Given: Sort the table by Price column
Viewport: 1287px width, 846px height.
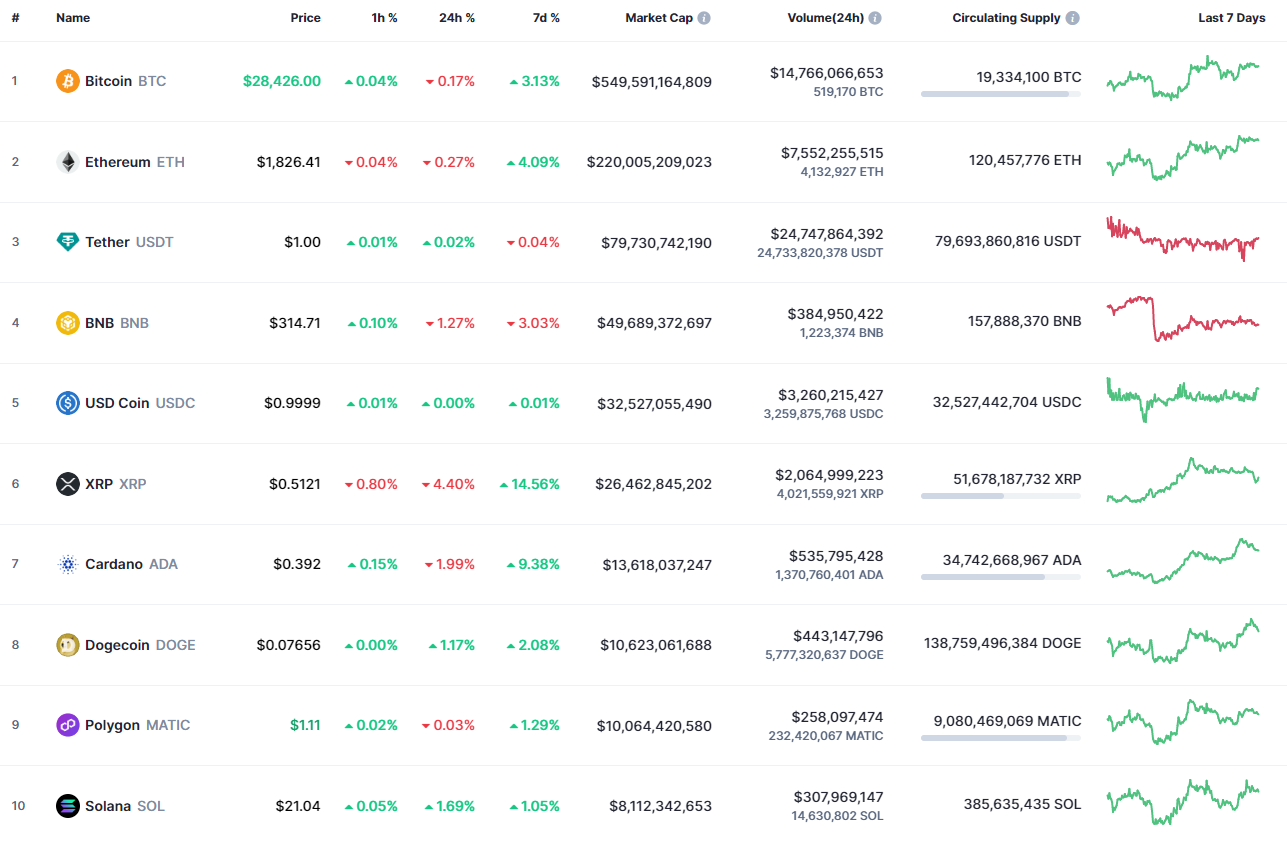Looking at the screenshot, I should coord(306,17).
